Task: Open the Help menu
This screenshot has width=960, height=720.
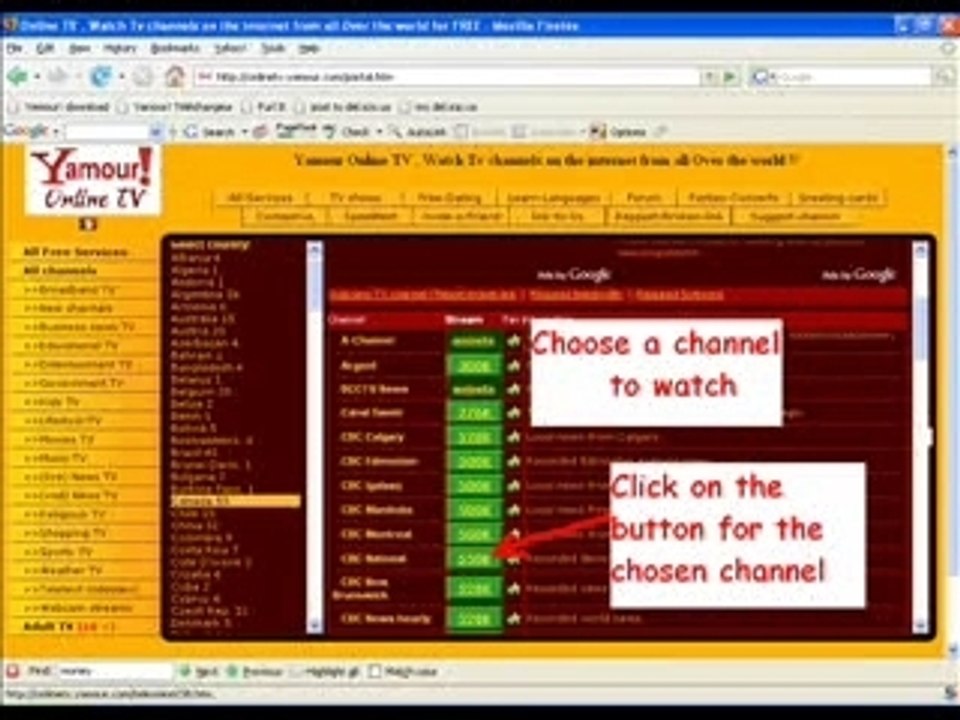Action: (x=309, y=48)
